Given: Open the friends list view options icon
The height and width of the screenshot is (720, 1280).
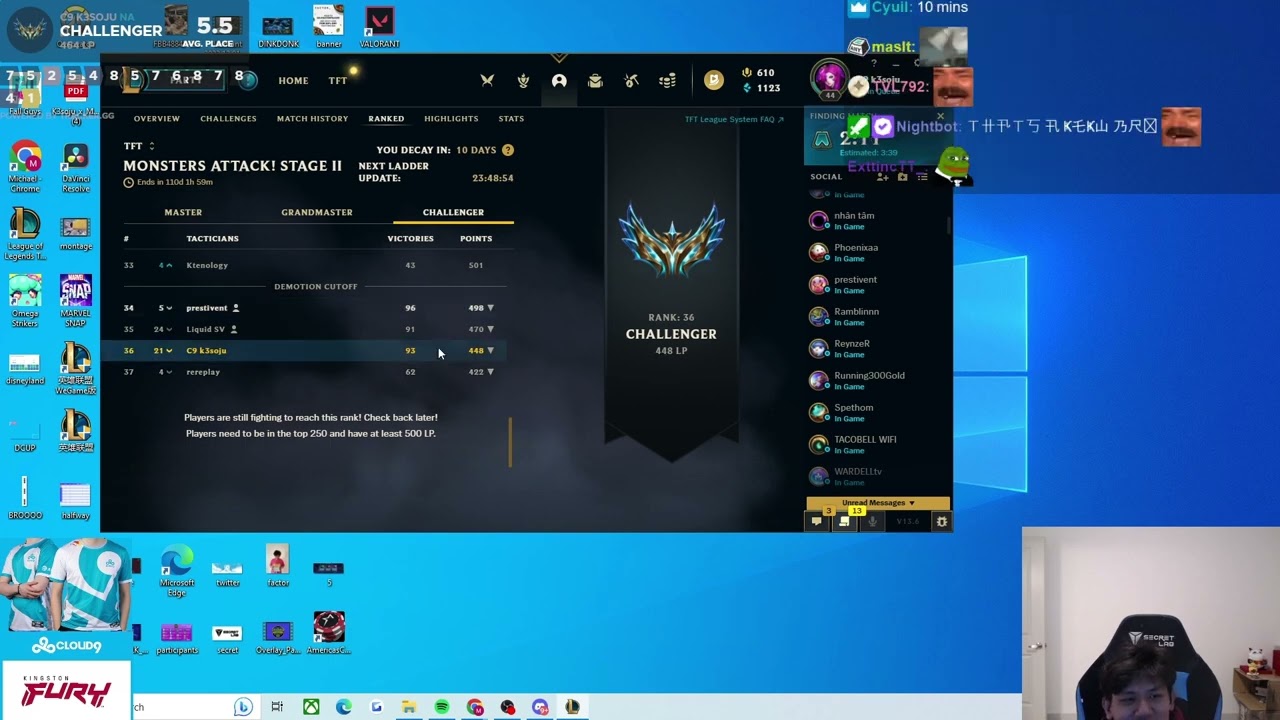Looking at the screenshot, I should (922, 177).
